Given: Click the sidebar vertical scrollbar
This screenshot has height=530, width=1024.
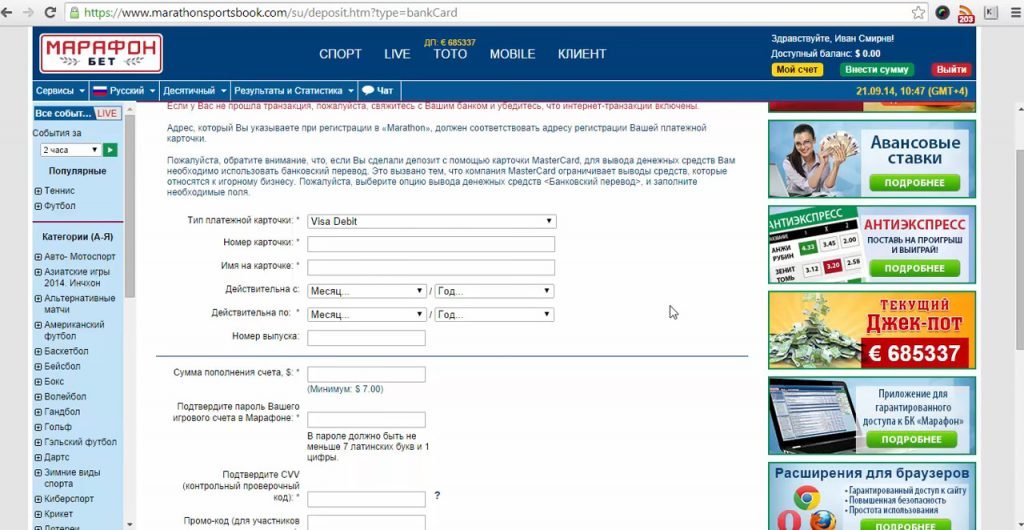Looking at the screenshot, I should pos(129,206).
